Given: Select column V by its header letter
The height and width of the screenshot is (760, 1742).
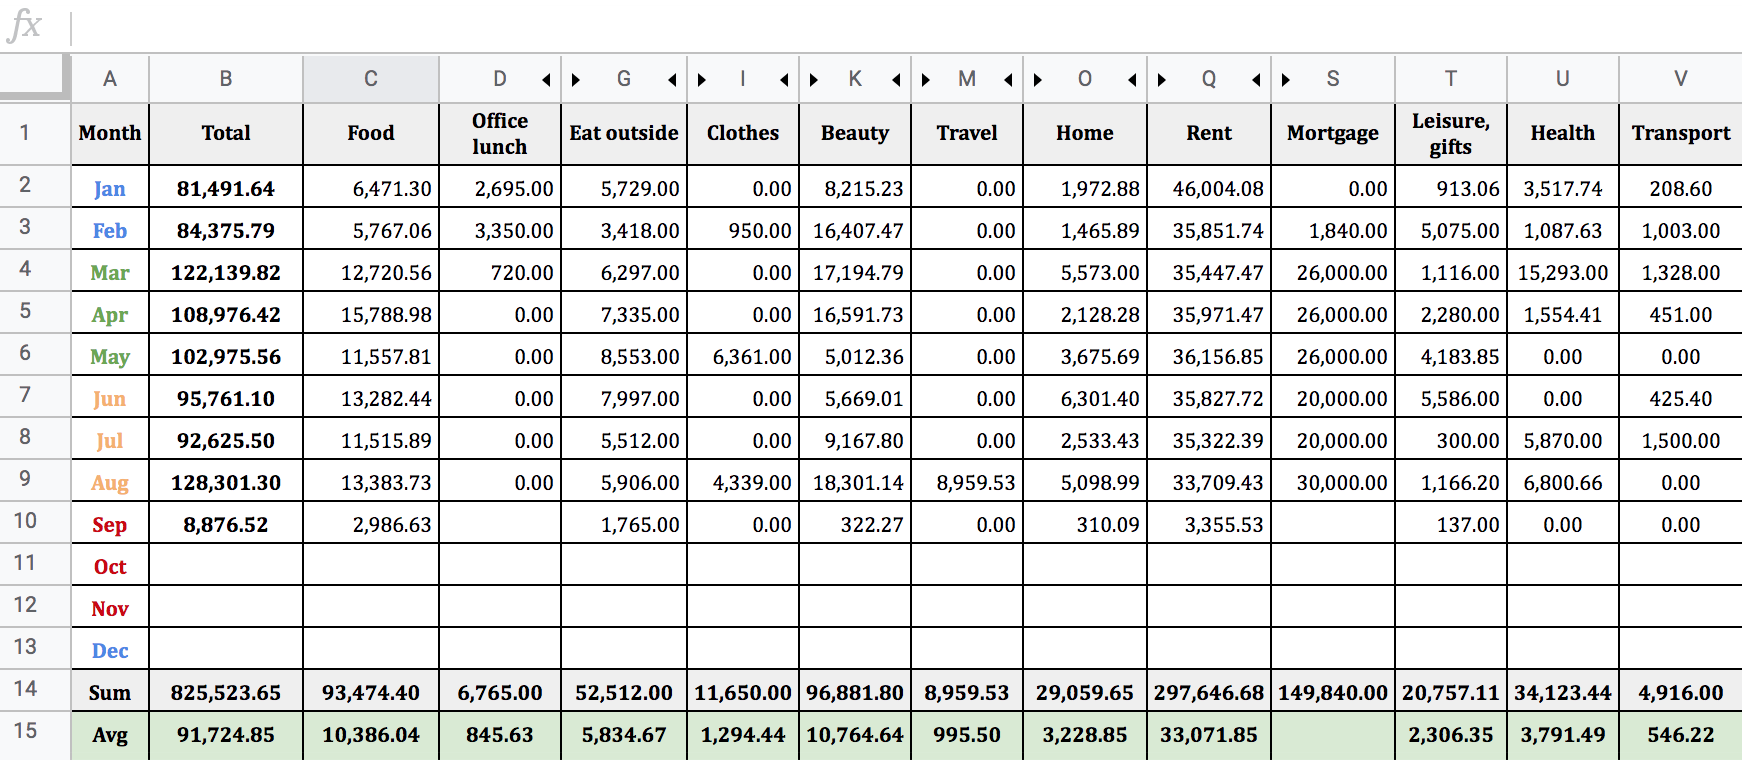Looking at the screenshot, I should click(x=1681, y=79).
